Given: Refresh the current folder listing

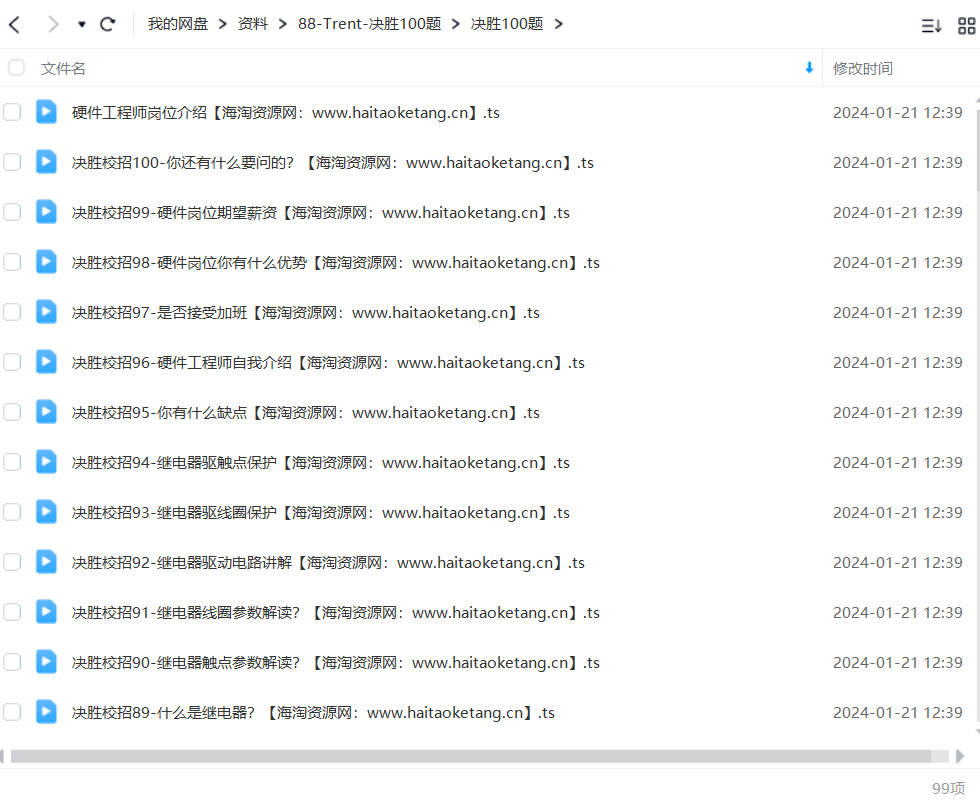Looking at the screenshot, I should 108,24.
